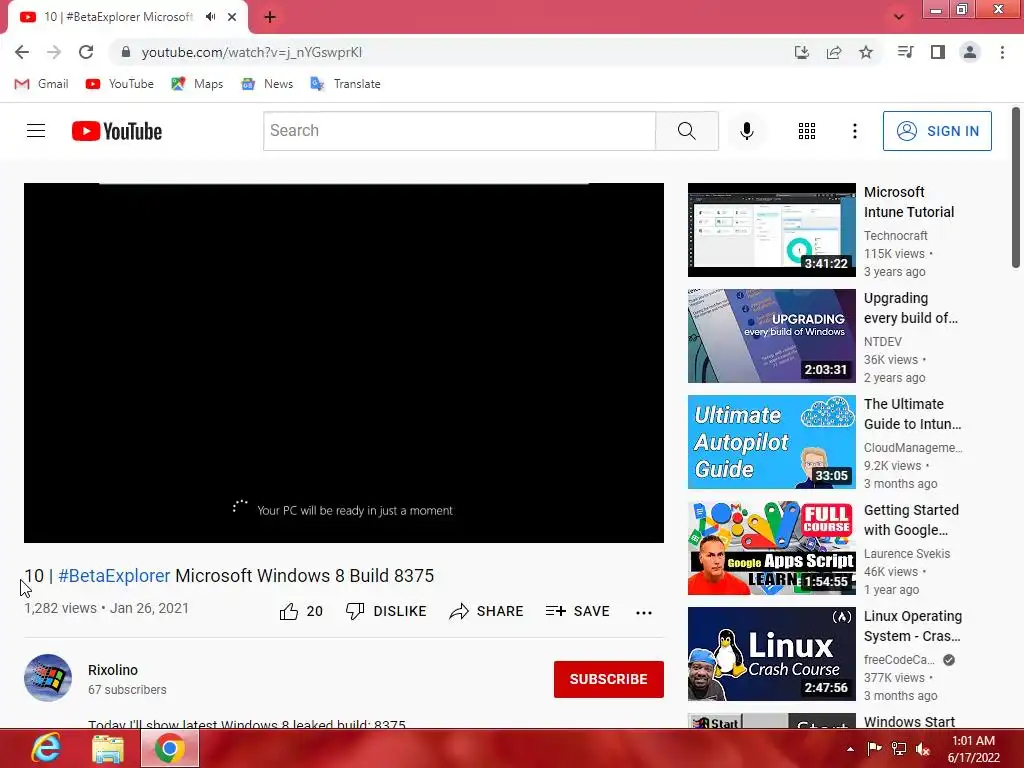Open Rixolino channel avatar
The height and width of the screenshot is (768, 1024).
coord(48,678)
